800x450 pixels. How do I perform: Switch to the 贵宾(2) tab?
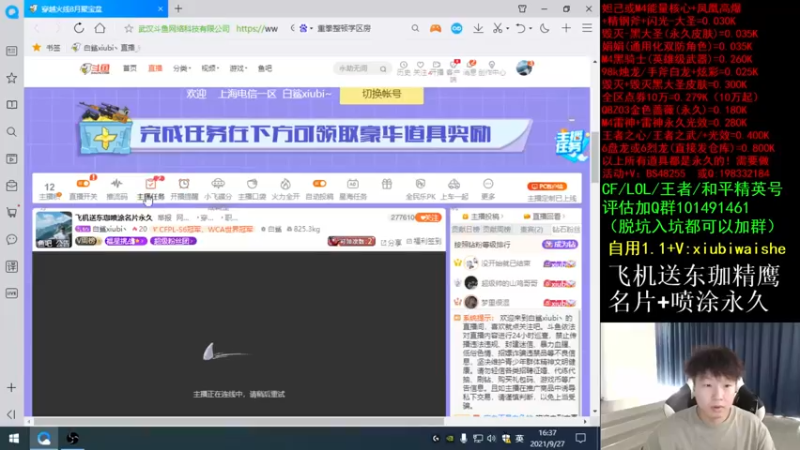tap(531, 230)
